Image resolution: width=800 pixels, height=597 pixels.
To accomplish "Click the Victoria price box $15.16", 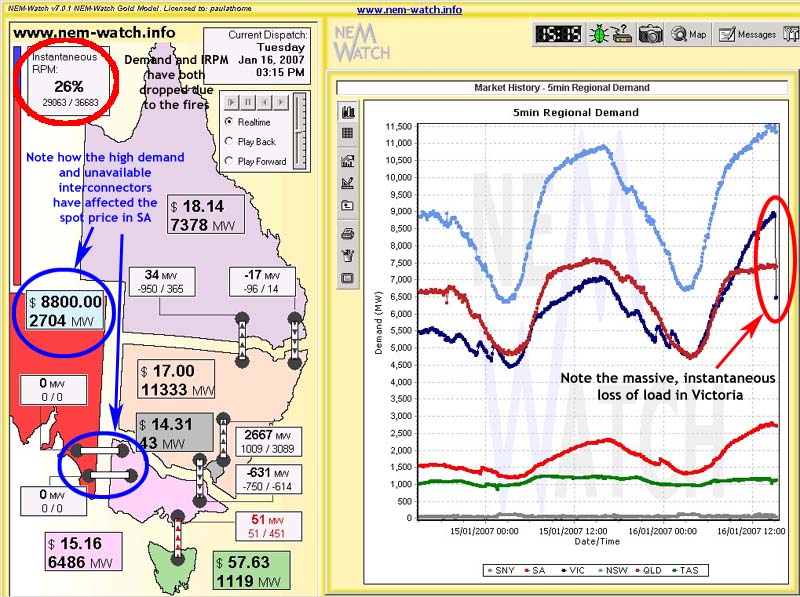I will tap(83, 552).
